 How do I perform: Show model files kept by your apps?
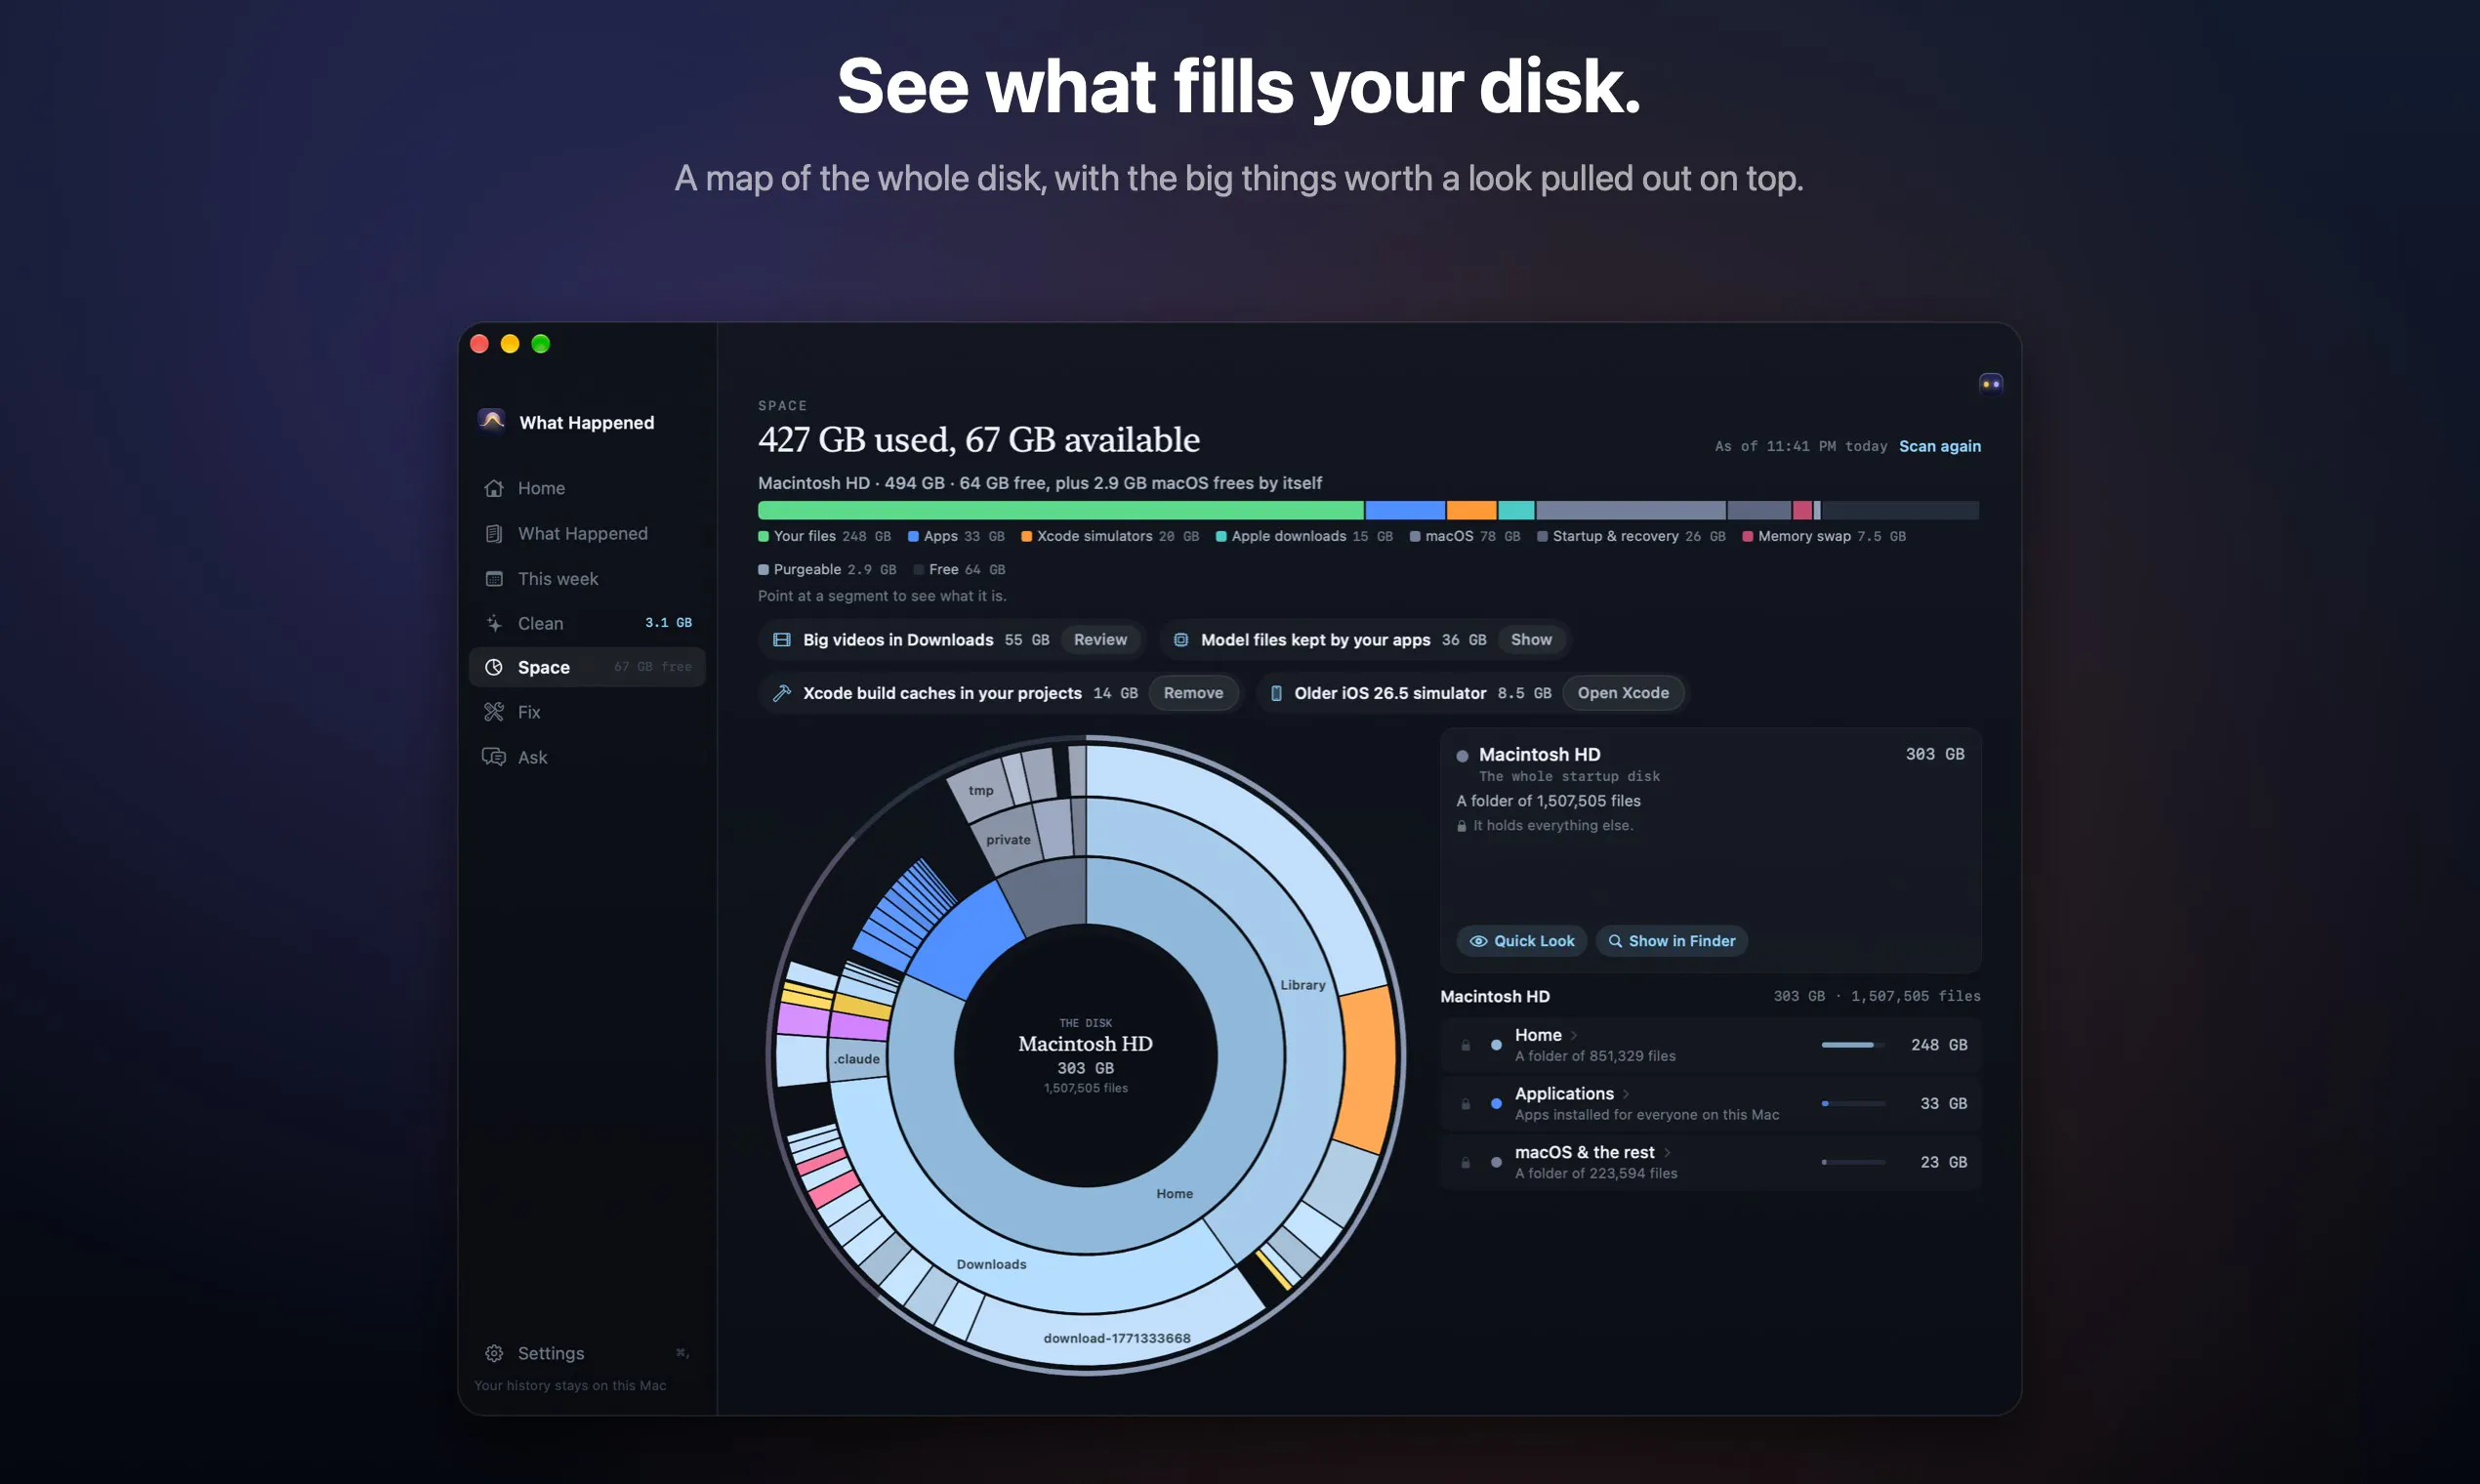tap(1531, 640)
